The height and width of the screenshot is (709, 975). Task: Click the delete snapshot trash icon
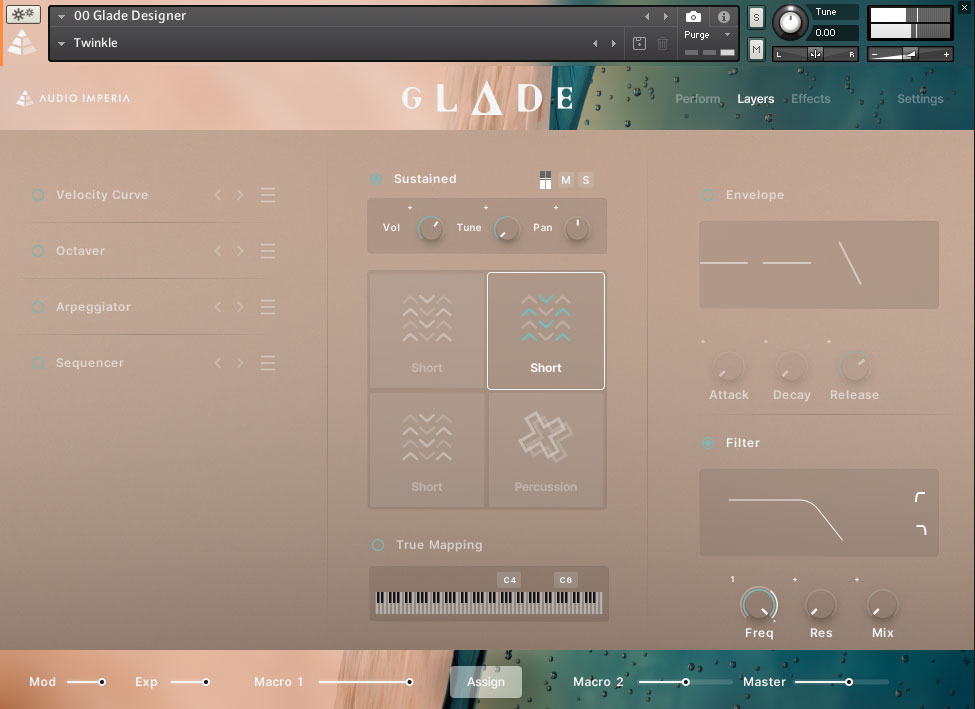tap(662, 44)
